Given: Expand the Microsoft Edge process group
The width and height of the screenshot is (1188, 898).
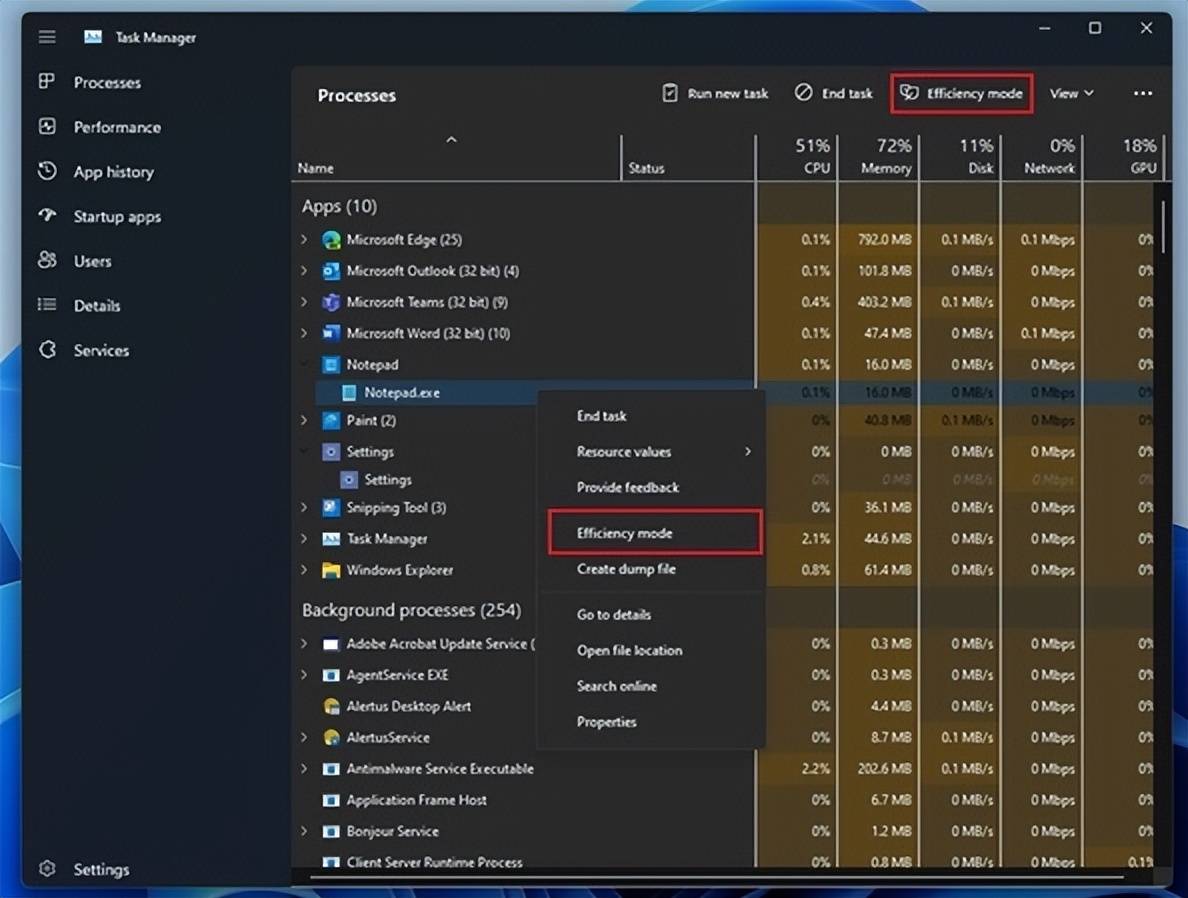Looking at the screenshot, I should tap(305, 240).
